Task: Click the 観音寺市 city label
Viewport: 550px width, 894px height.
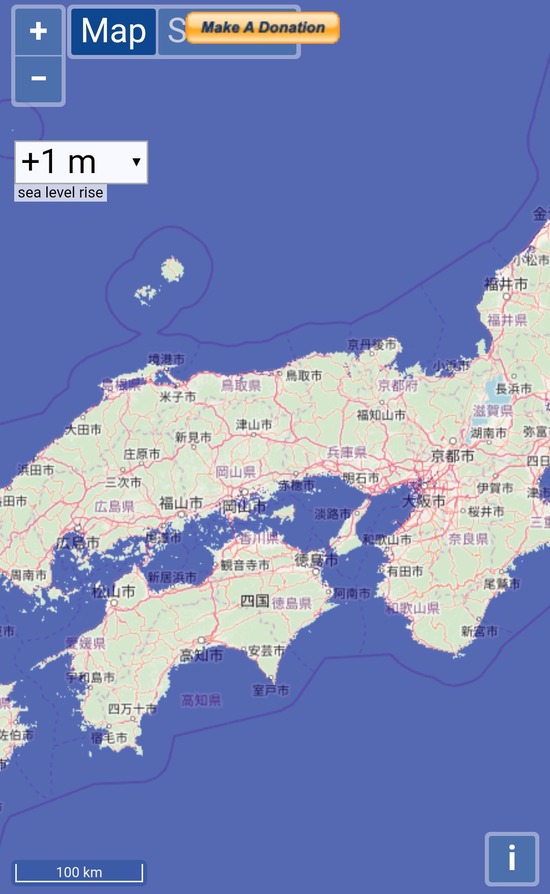Action: coord(245,565)
